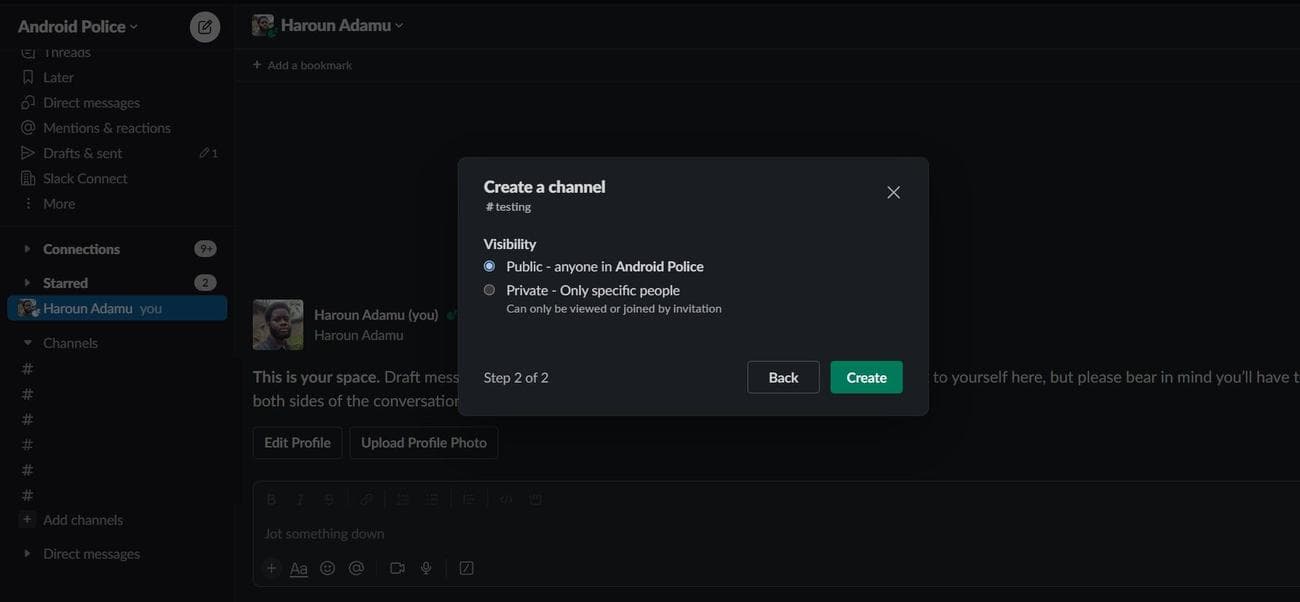Viewport: 1300px width, 602px height.
Task: Click the green Create button
Action: 866,377
